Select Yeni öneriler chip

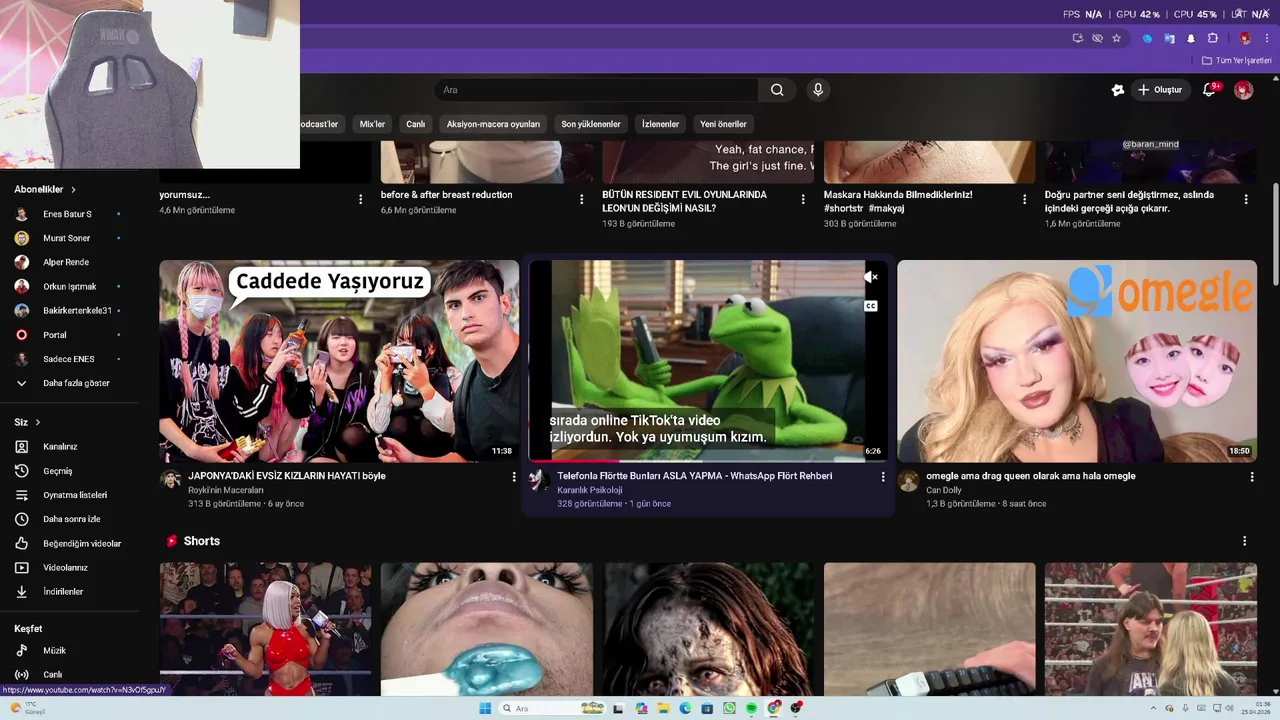723,124
